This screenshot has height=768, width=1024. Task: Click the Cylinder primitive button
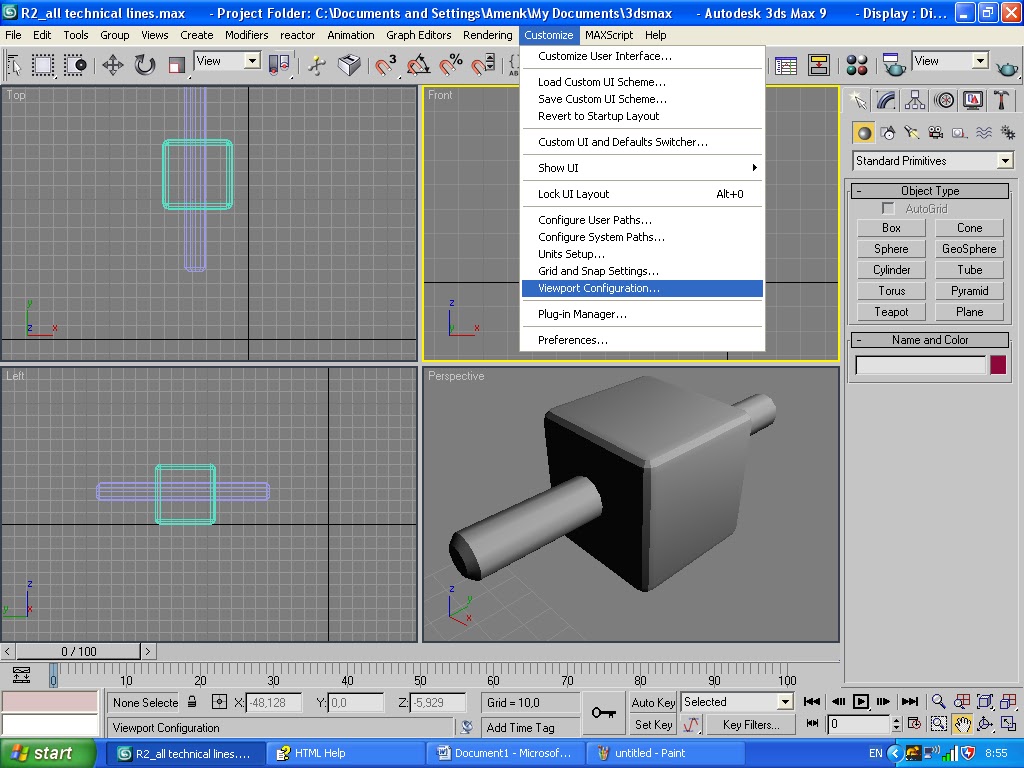[891, 270]
